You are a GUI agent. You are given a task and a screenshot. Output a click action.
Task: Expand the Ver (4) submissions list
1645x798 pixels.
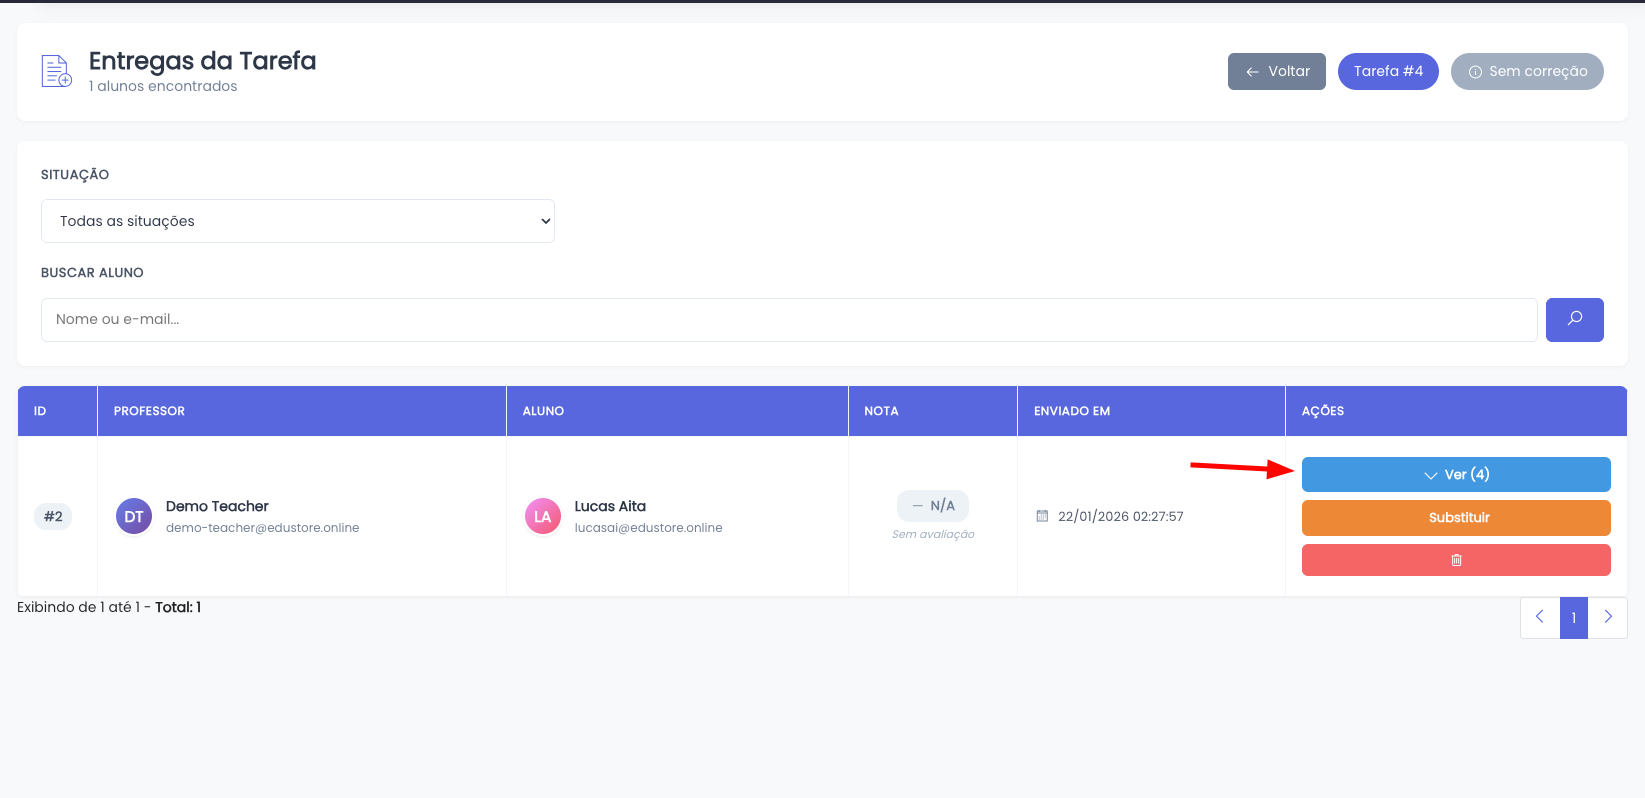click(x=1455, y=474)
